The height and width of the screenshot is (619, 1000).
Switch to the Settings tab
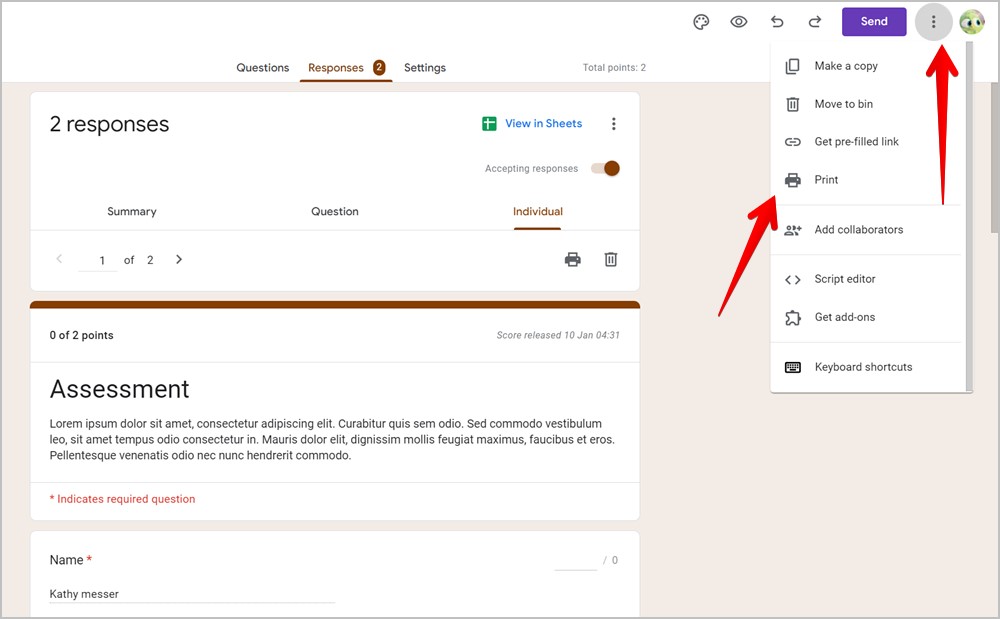pos(425,68)
